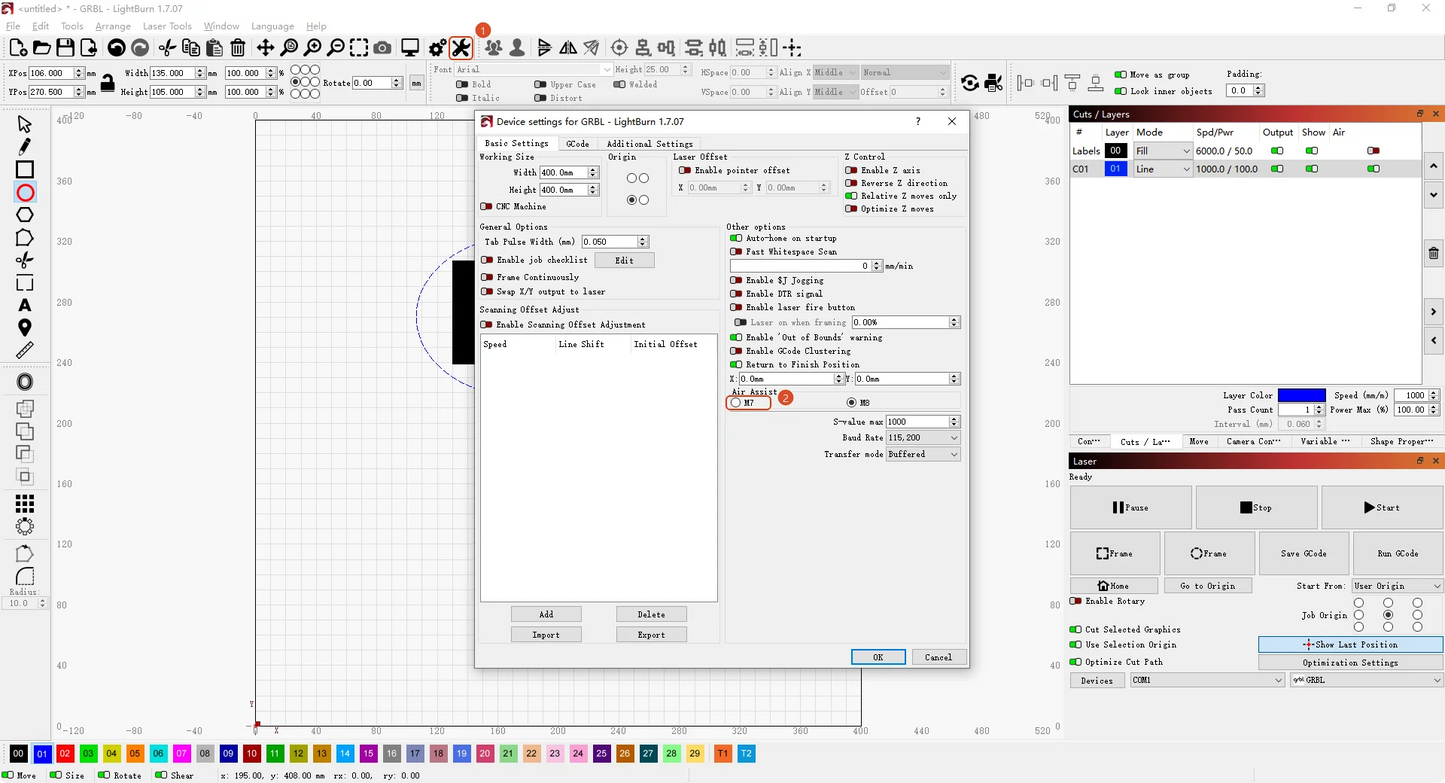The image size is (1445, 783).
Task: Click Cancel in Device settings dialog
Action: (939, 657)
